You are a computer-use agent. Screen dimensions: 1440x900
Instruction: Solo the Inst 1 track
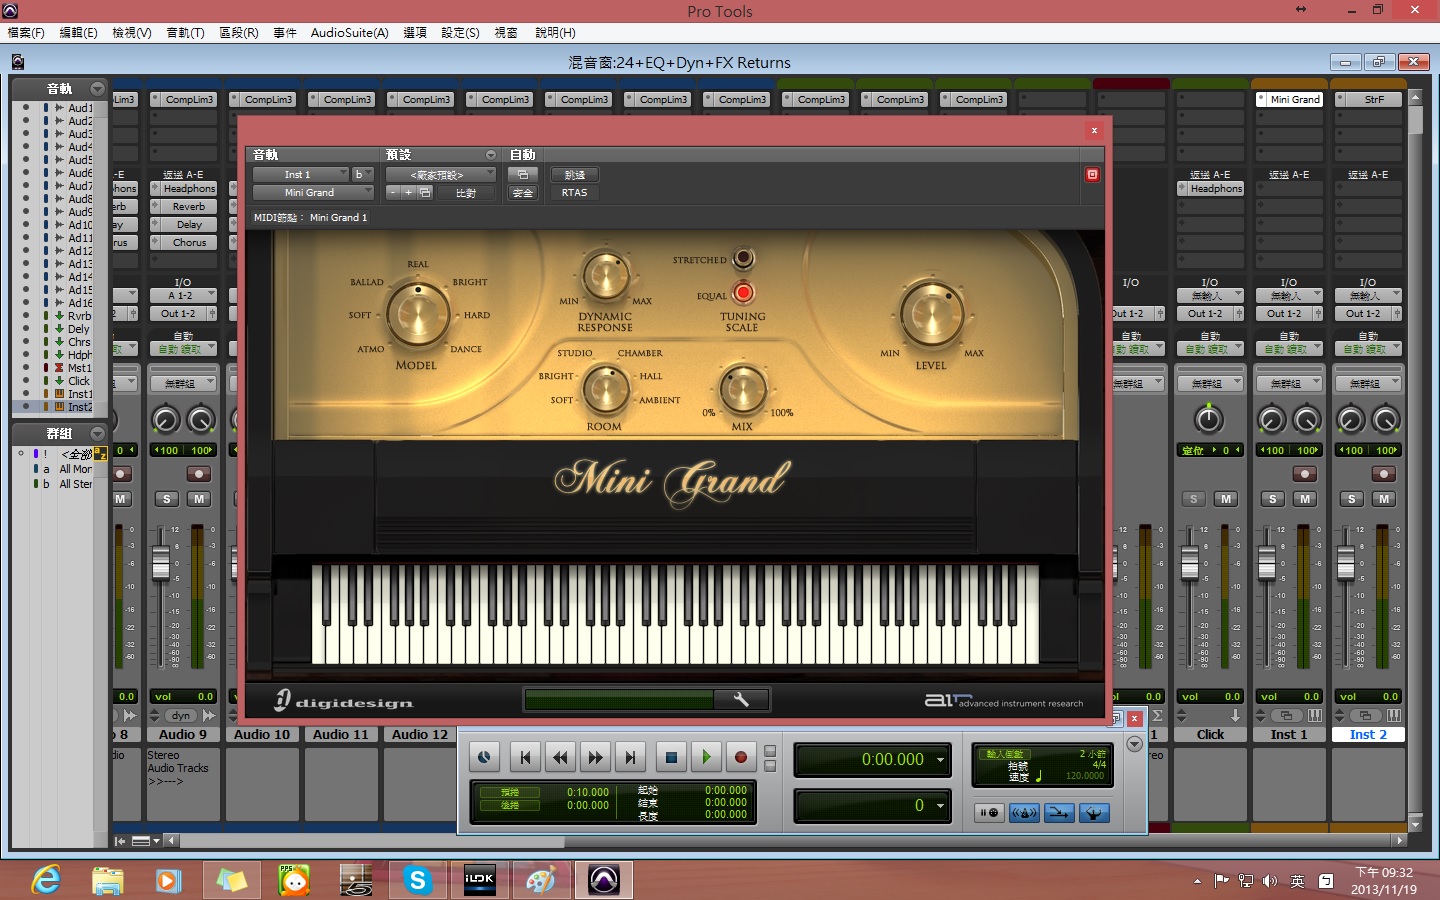click(x=1272, y=498)
